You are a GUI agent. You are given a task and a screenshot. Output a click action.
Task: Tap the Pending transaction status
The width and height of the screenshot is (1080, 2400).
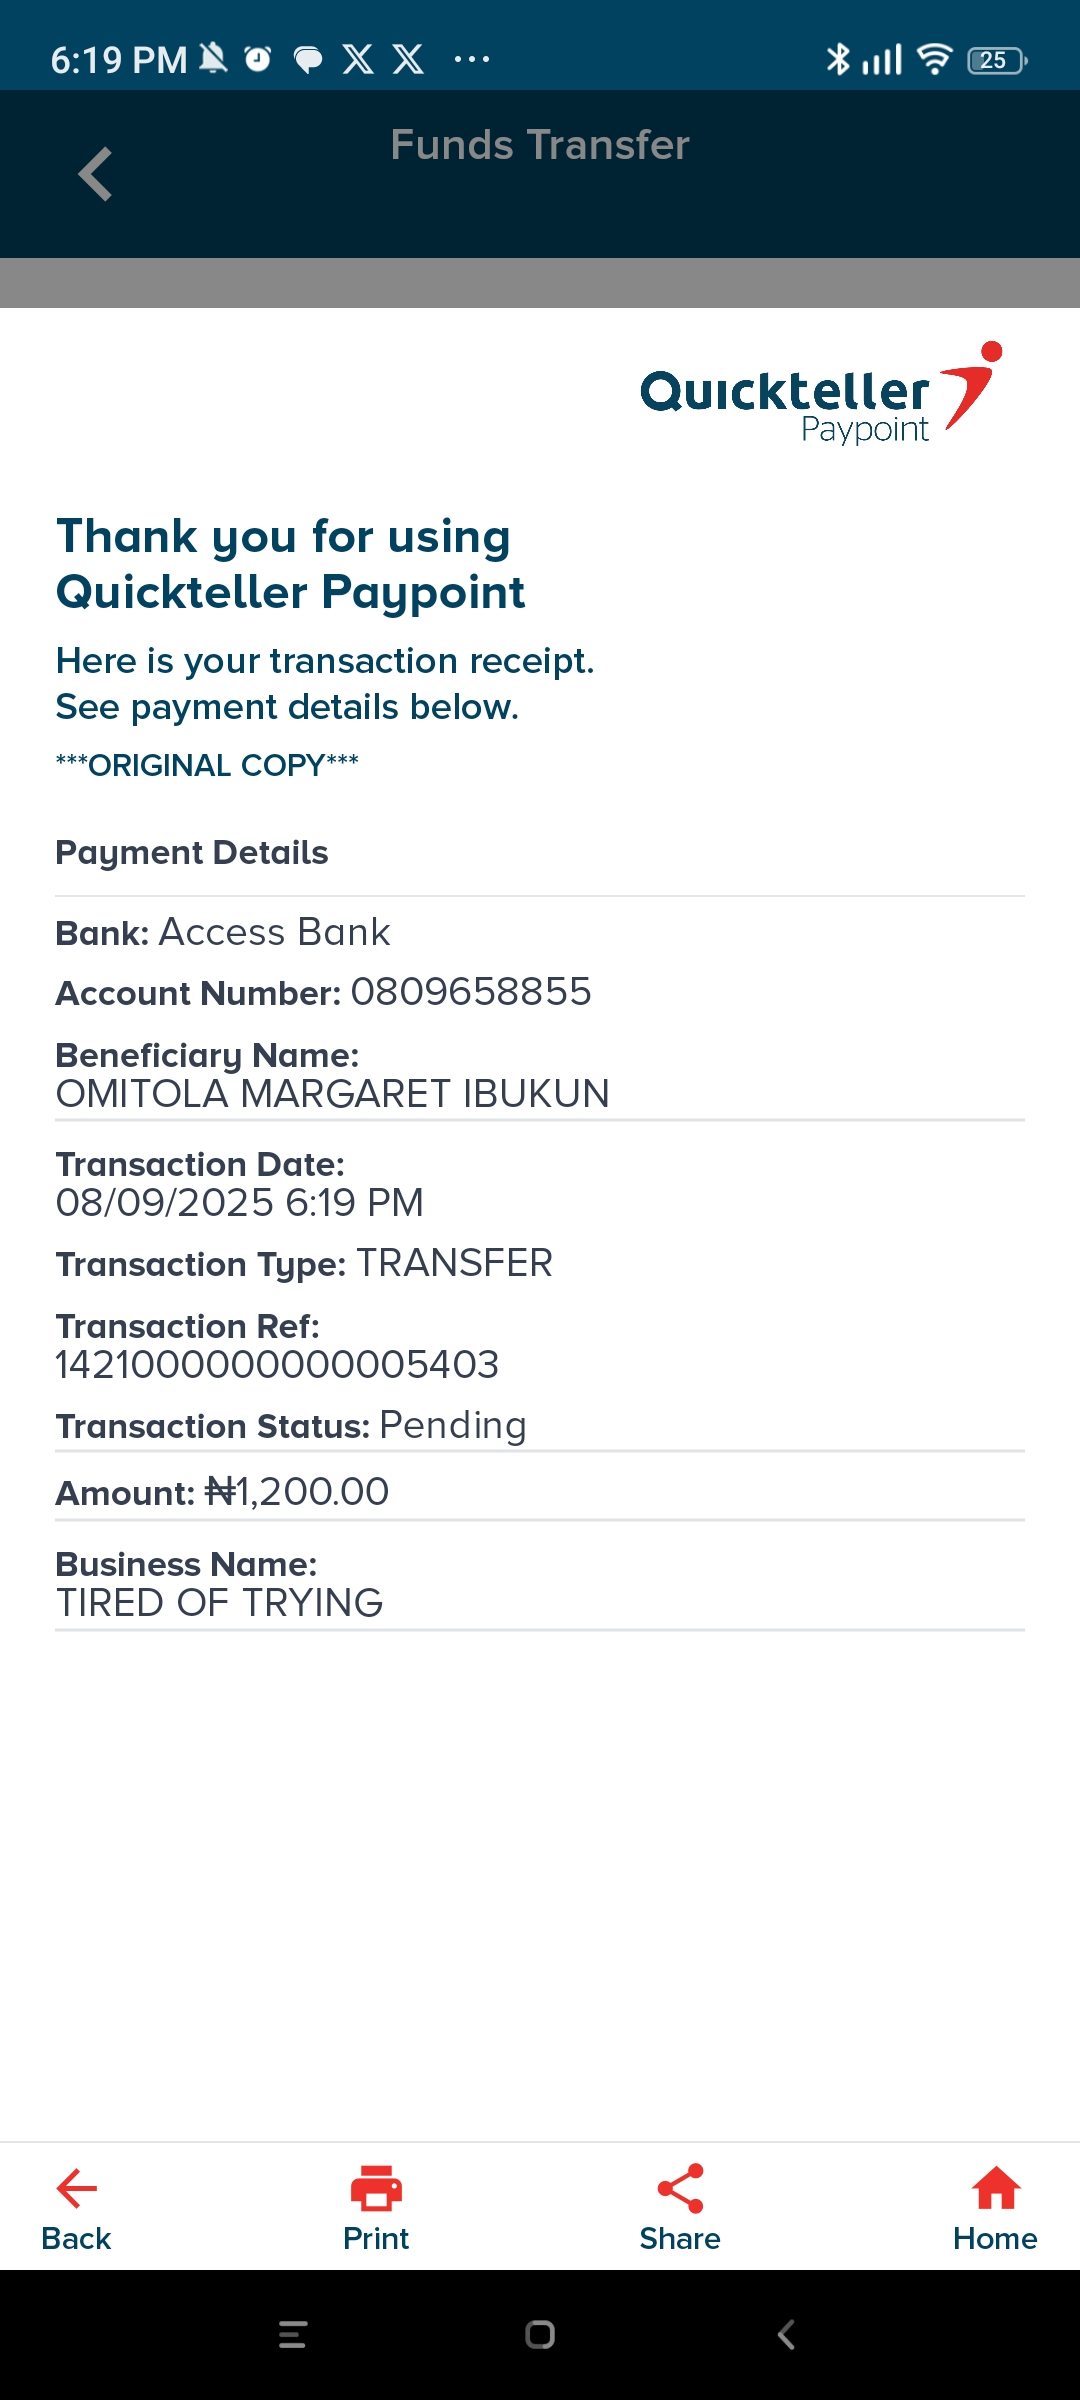(453, 1425)
